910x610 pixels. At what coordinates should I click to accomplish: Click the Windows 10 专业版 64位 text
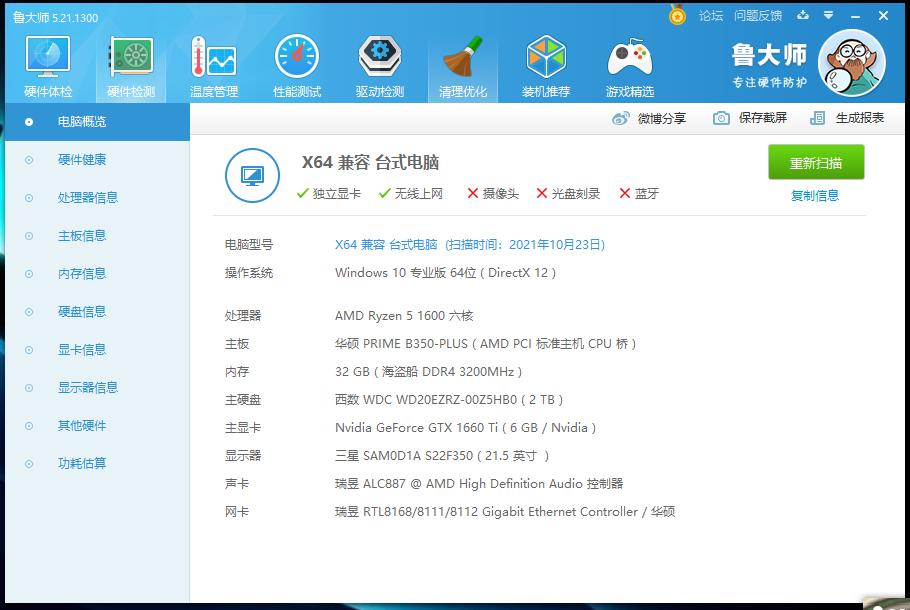pyautogui.click(x=445, y=273)
